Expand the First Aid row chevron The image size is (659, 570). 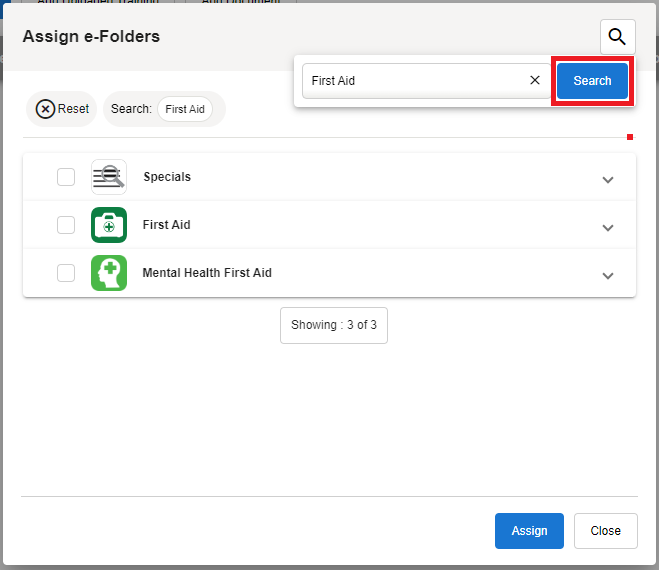607,228
